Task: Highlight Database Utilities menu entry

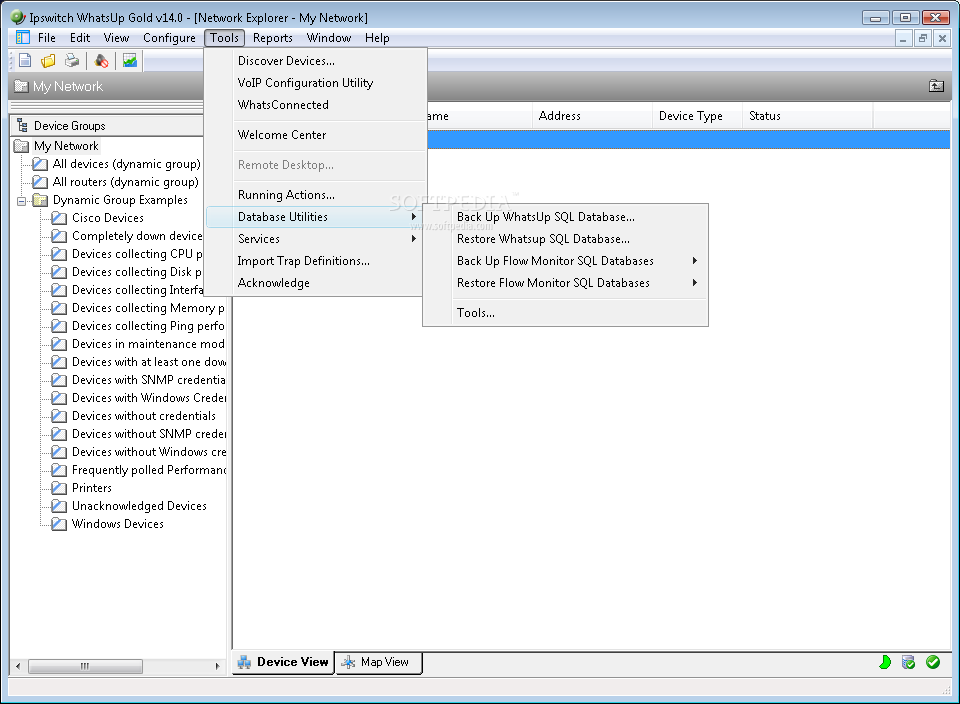Action: [315, 217]
